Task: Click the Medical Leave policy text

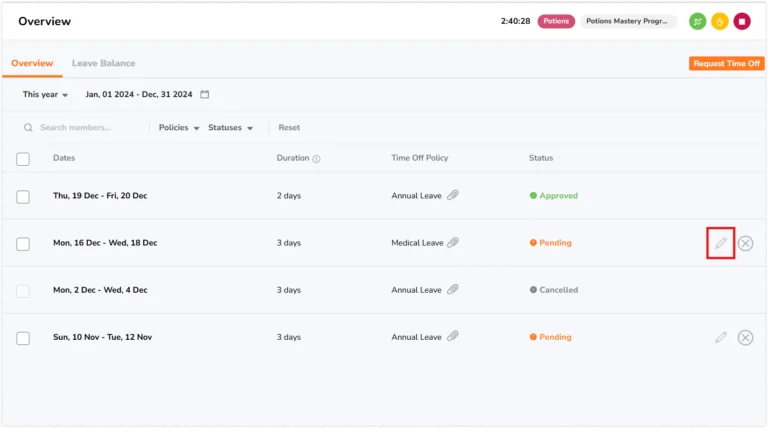Action: click(x=417, y=243)
